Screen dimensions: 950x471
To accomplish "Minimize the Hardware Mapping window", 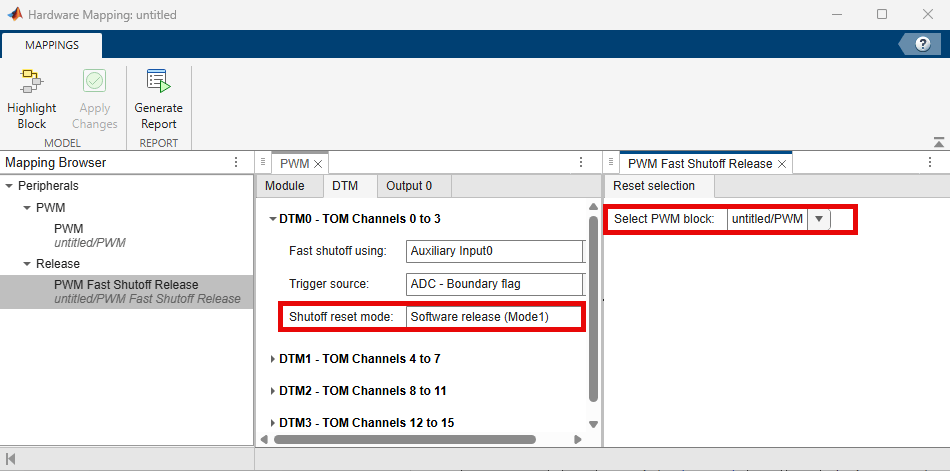I will pos(836,14).
